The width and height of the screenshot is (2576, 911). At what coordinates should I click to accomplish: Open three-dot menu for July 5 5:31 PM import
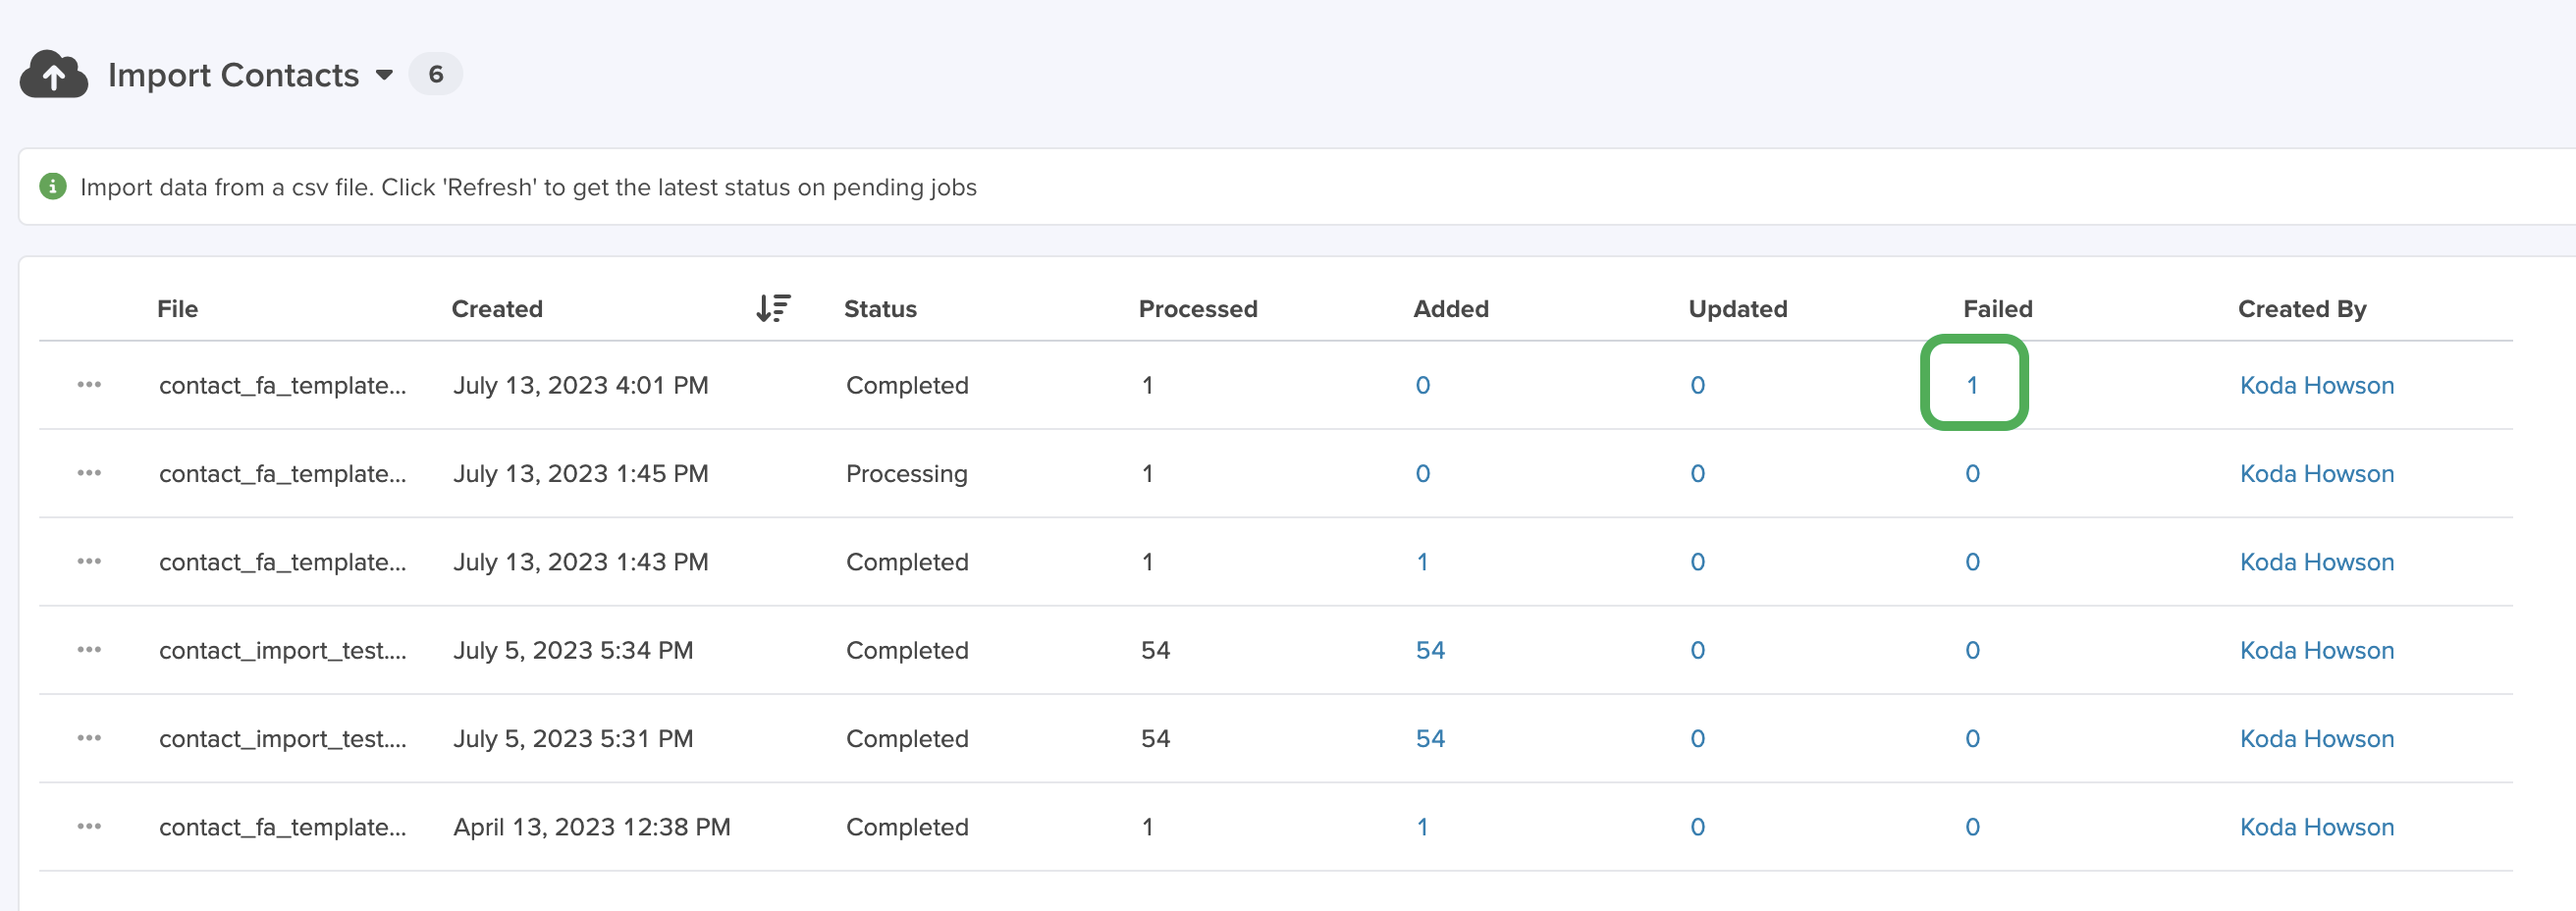point(89,738)
